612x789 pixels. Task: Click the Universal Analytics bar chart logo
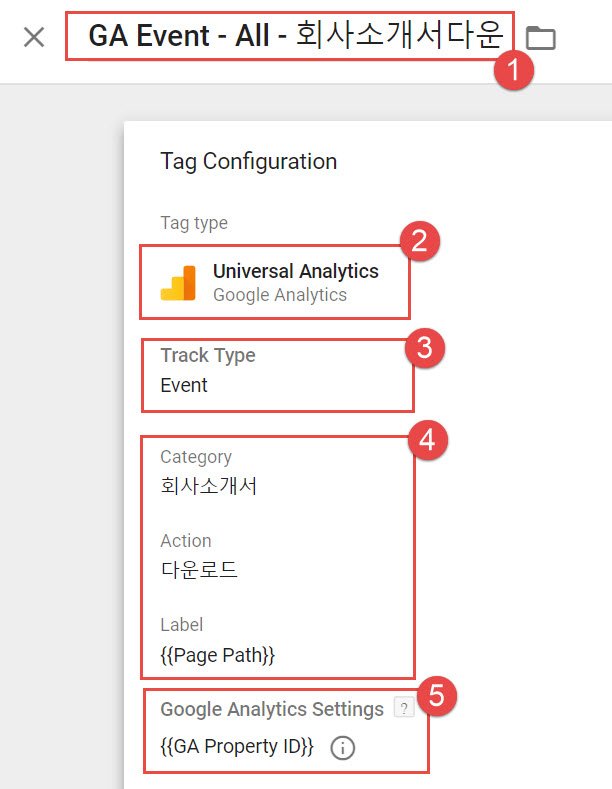coord(178,283)
